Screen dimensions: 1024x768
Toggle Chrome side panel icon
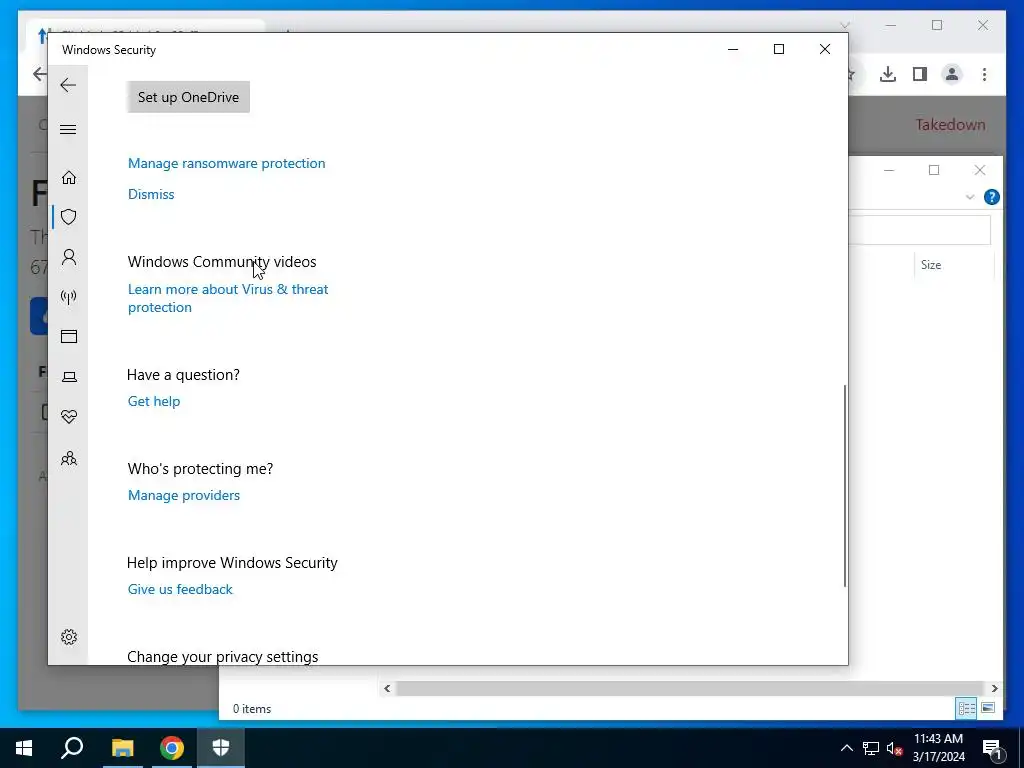point(920,74)
